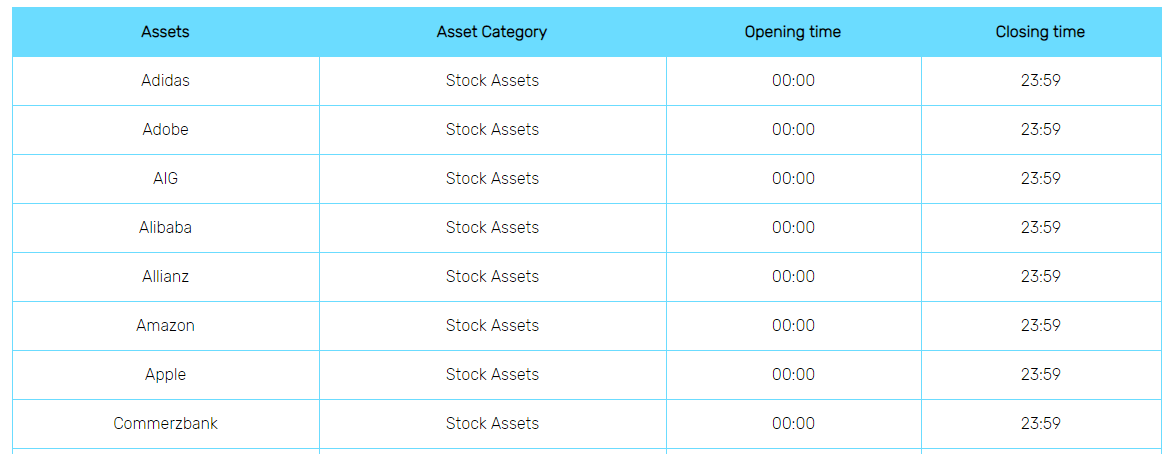Select the 23:59 closing time for Apple
Viewport: 1174px width, 454px height.
coord(1040,375)
